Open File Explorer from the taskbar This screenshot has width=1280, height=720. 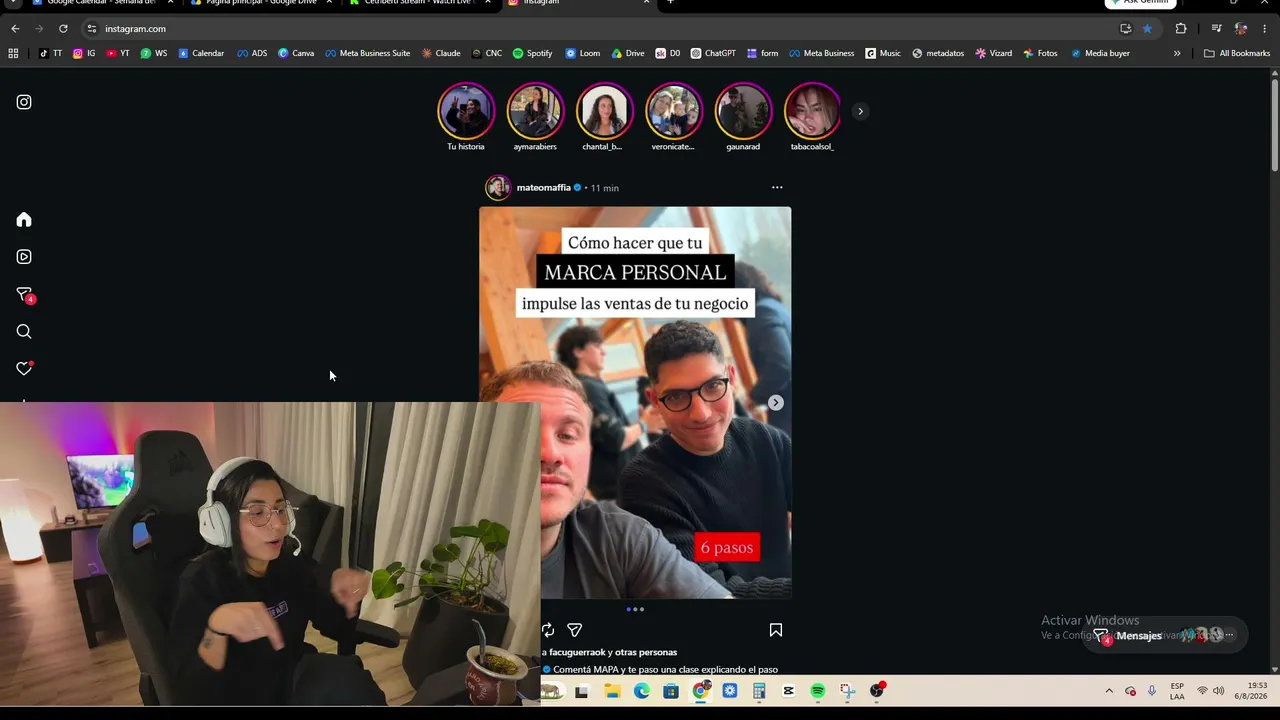(x=612, y=691)
